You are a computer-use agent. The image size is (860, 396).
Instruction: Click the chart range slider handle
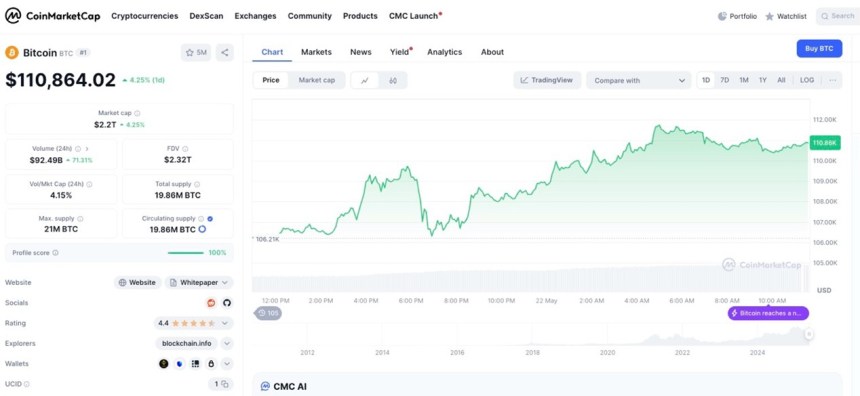click(809, 333)
